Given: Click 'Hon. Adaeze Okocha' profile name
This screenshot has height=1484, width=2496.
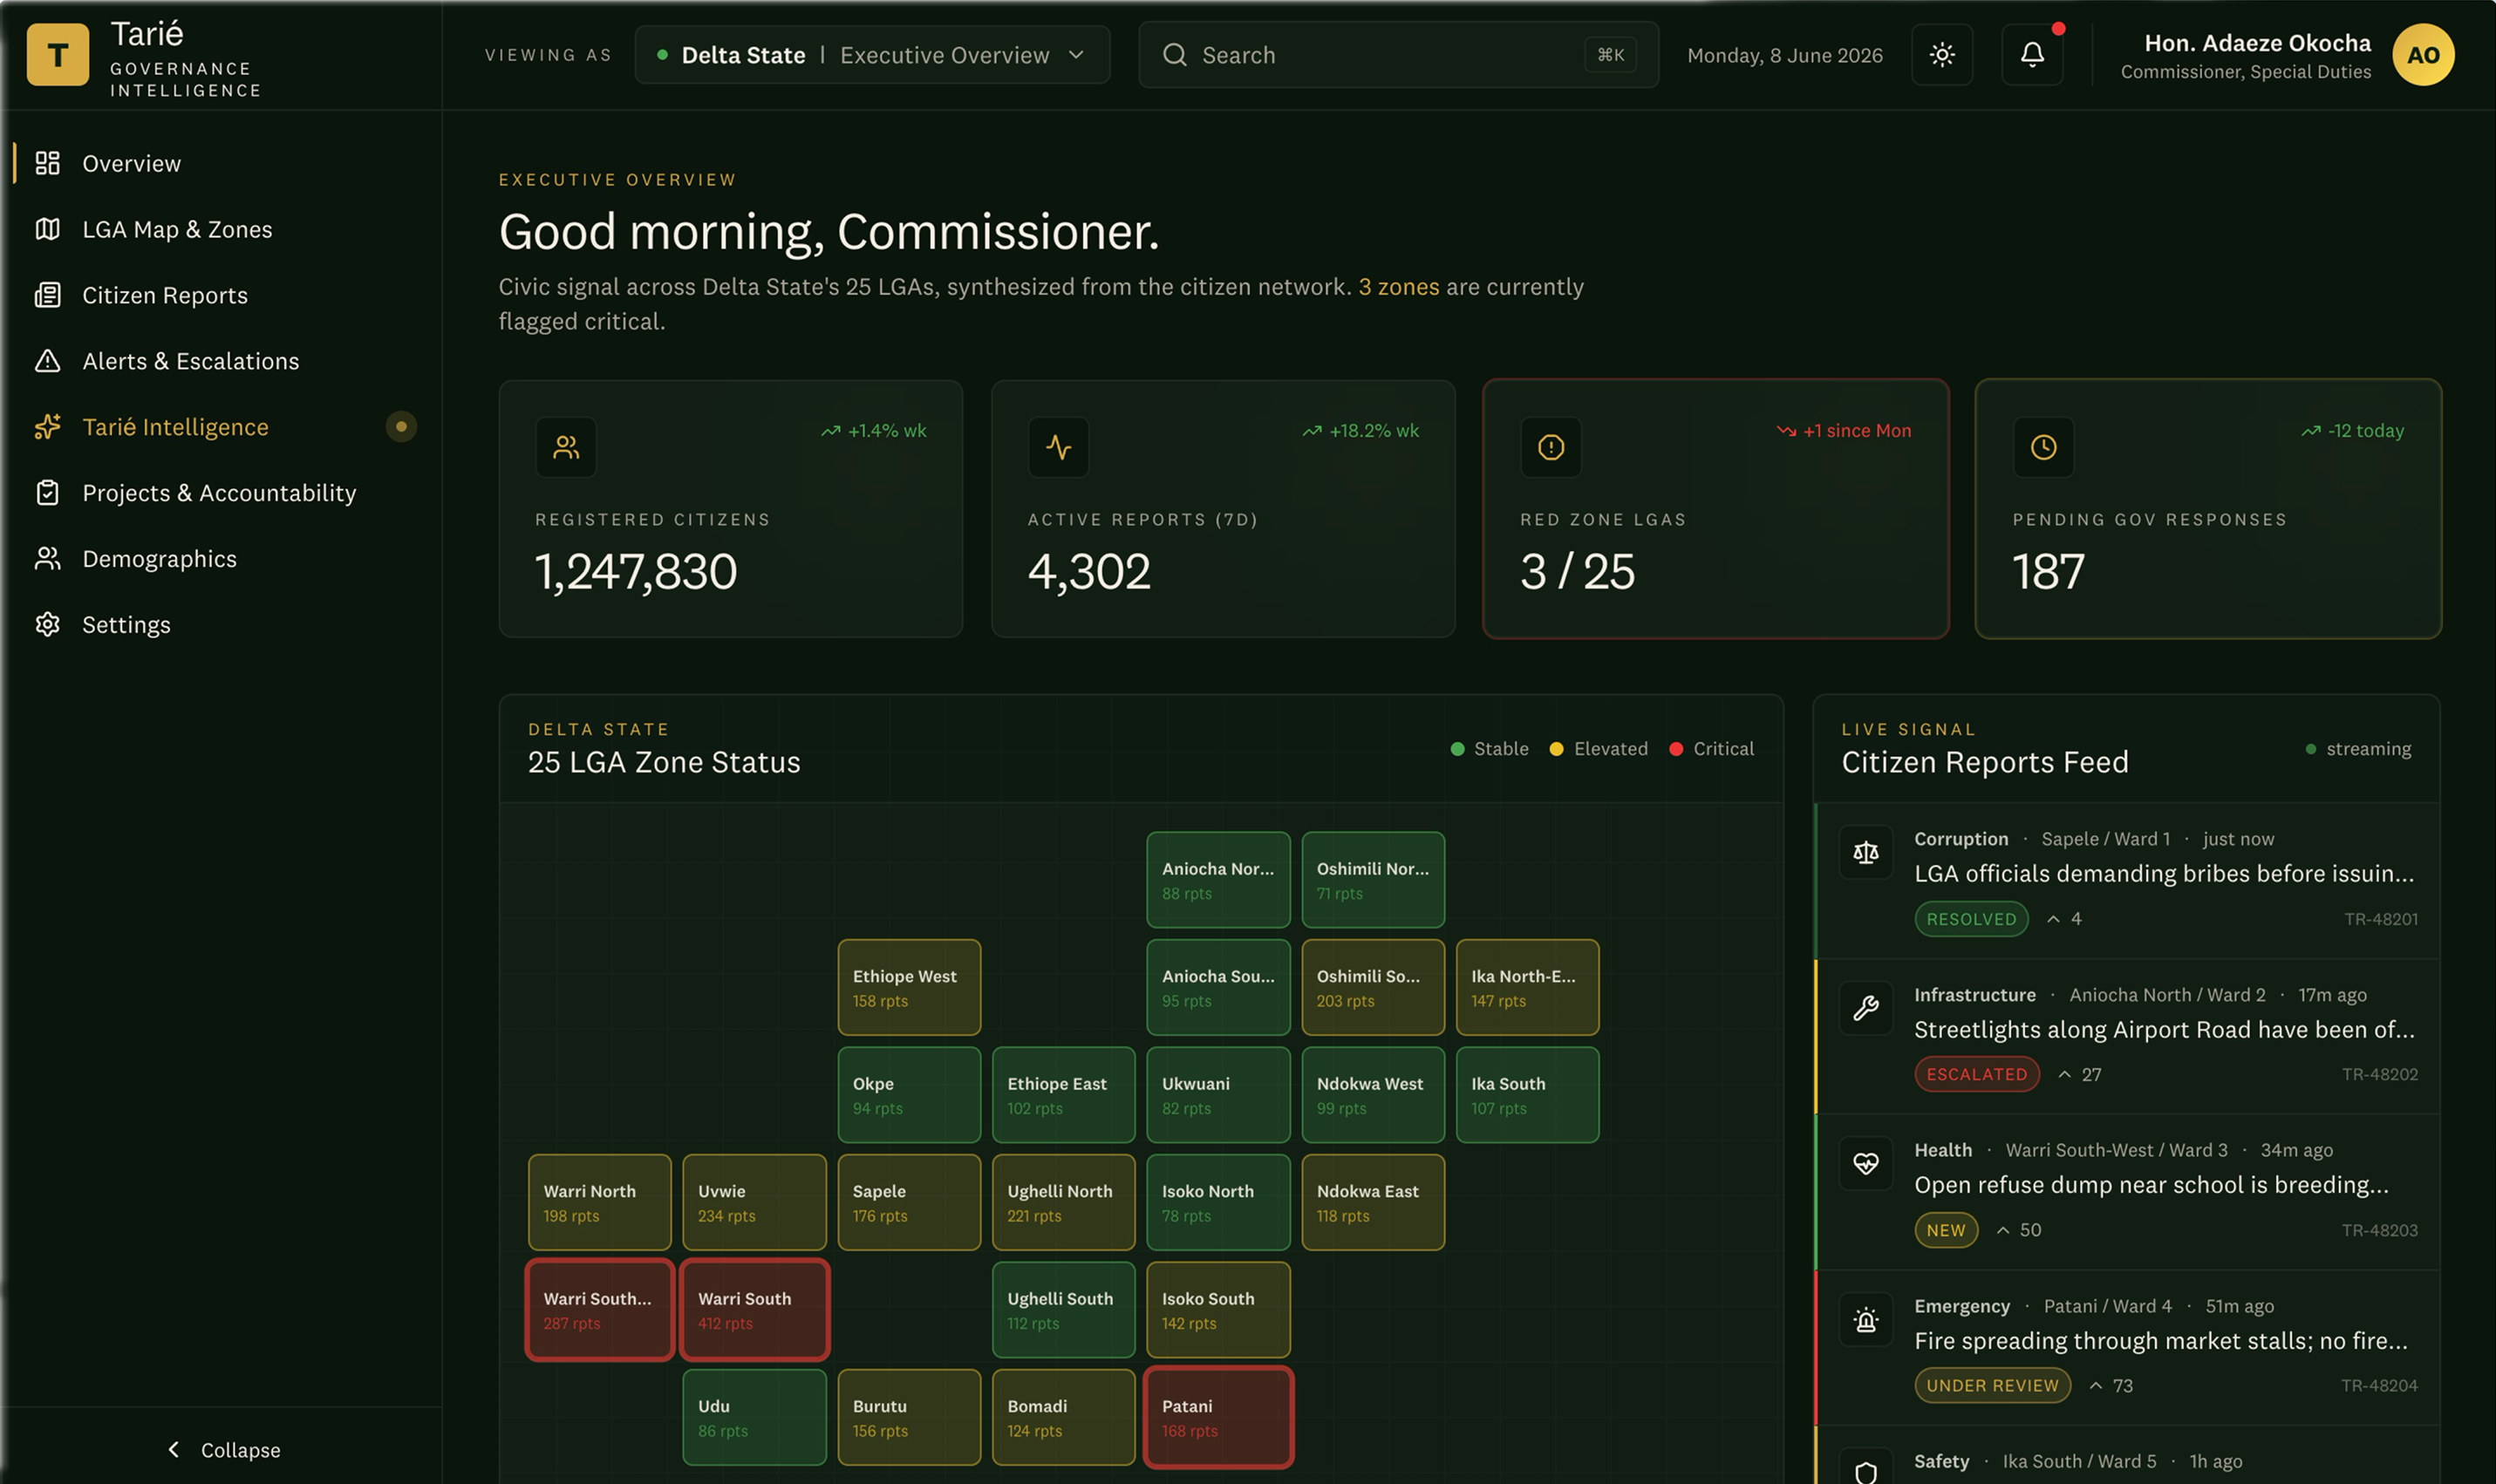Looking at the screenshot, I should 2257,43.
